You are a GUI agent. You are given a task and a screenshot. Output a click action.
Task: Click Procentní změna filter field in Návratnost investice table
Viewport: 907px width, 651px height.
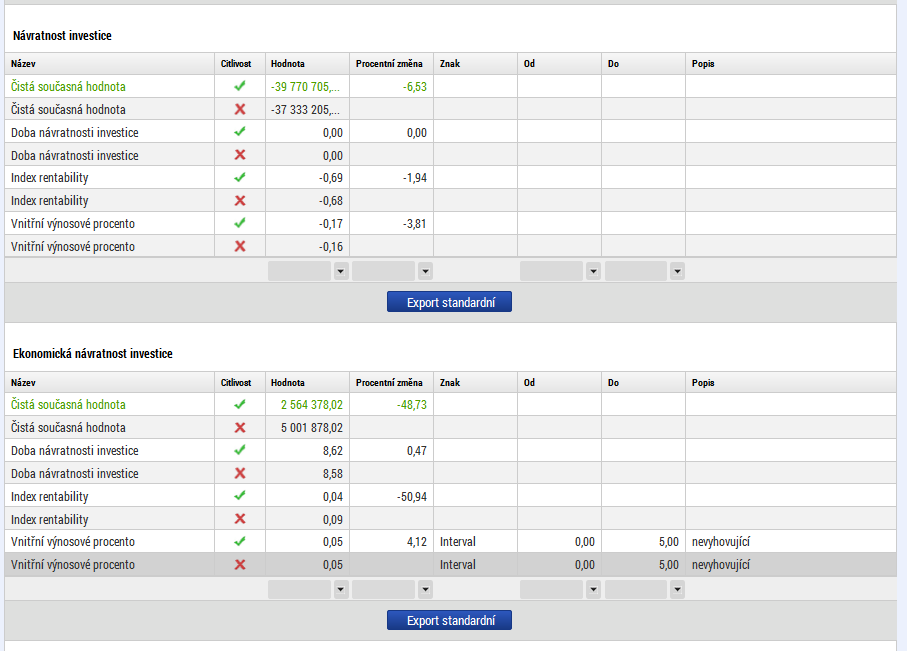[384, 271]
